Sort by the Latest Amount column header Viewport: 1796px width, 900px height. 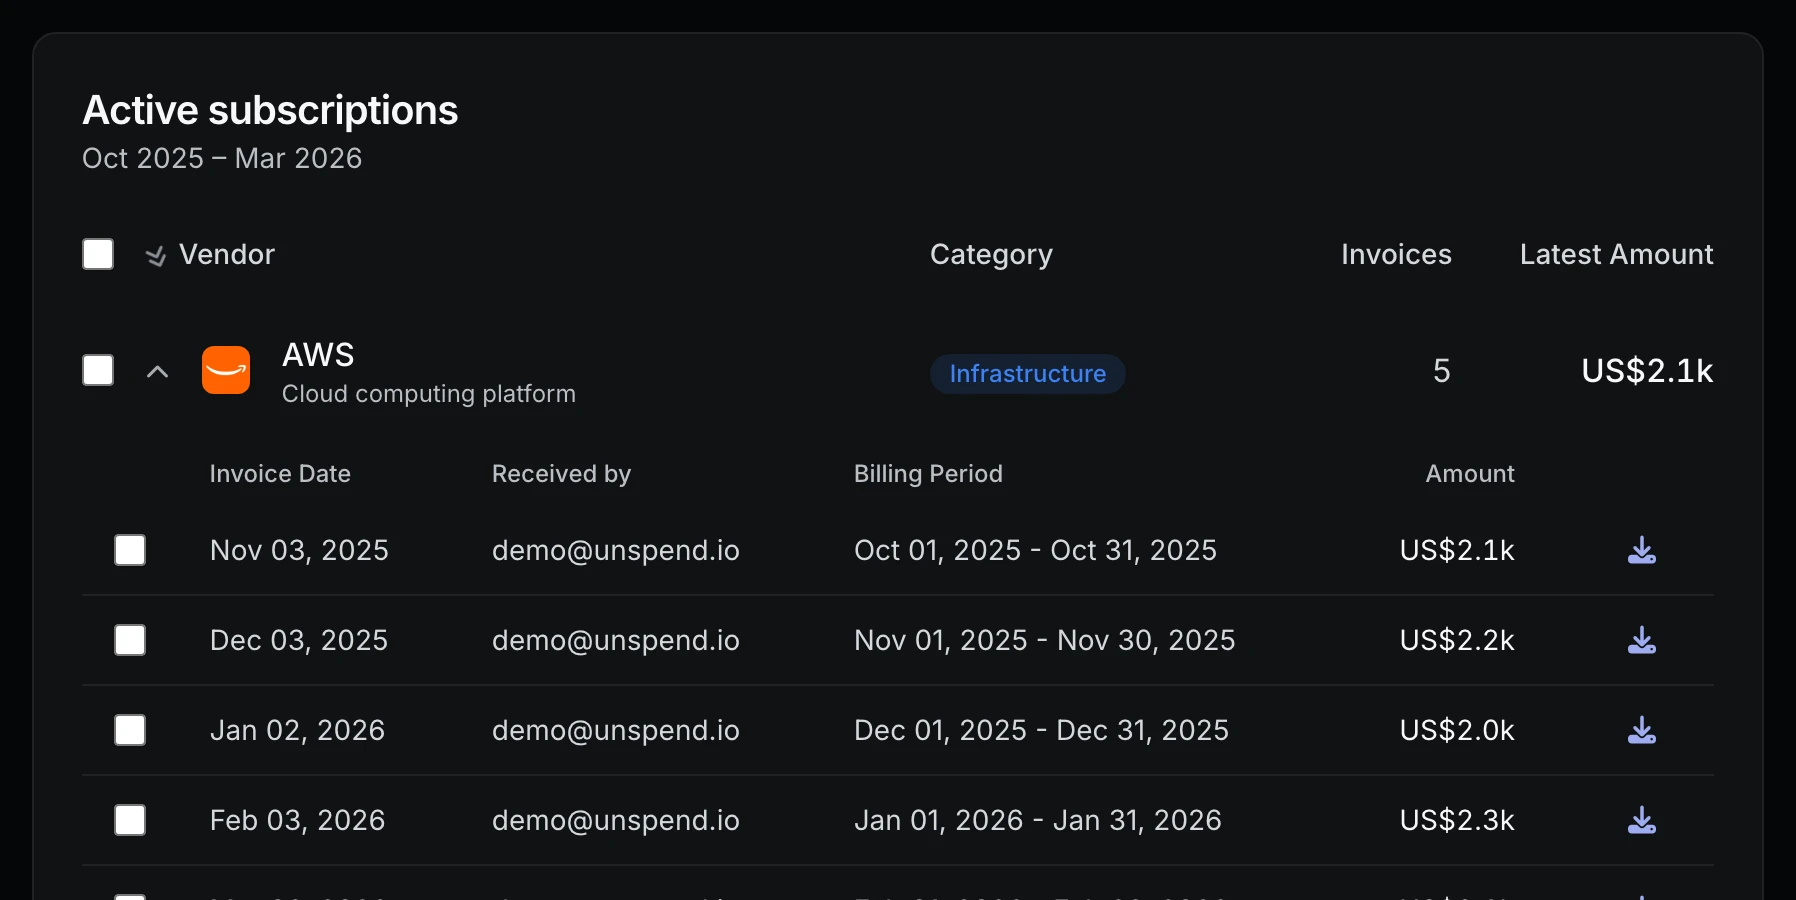(1616, 255)
